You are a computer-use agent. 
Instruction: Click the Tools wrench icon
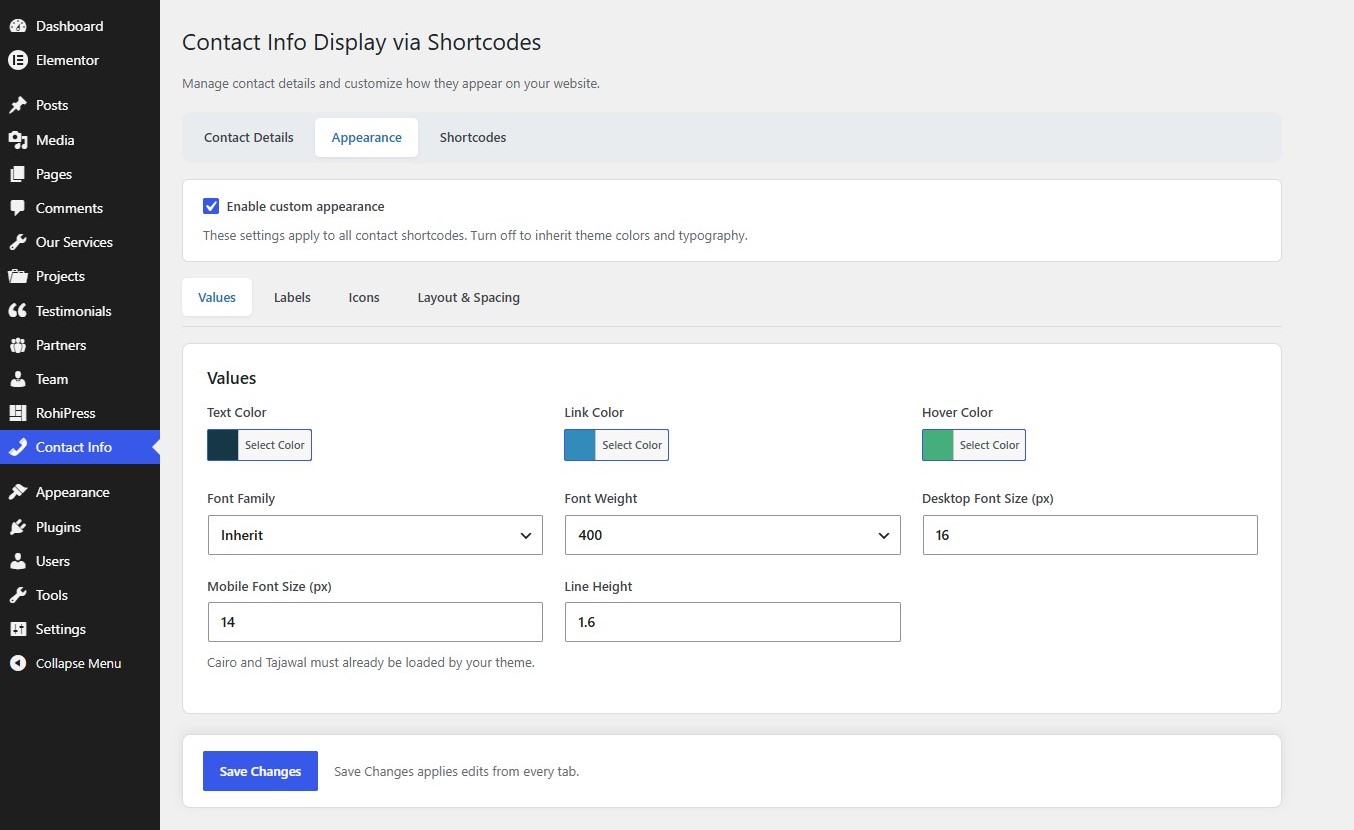coord(17,595)
